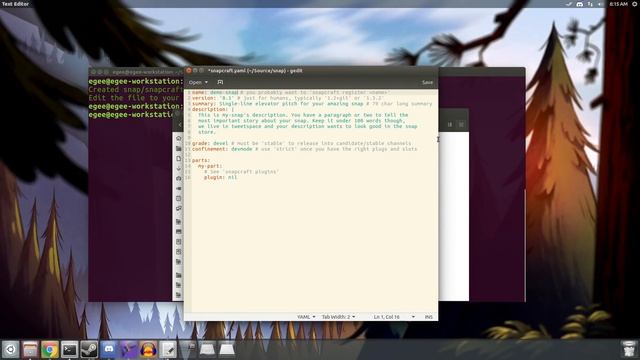The width and height of the screenshot is (640, 360).
Task: Open Google Chrome from the dock
Action: 50,349
